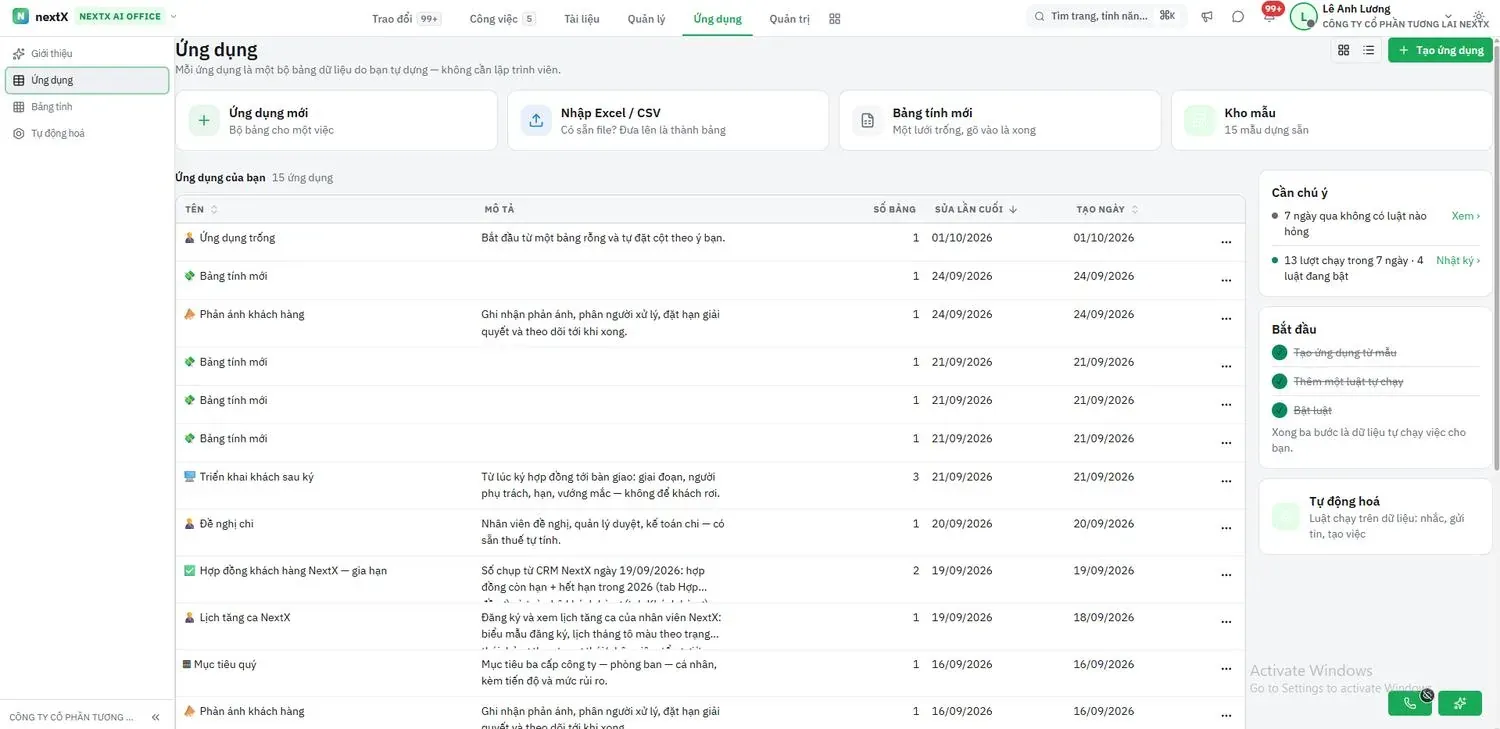Switch to grid view of applications
This screenshot has height=729, width=1500.
pos(1343,50)
